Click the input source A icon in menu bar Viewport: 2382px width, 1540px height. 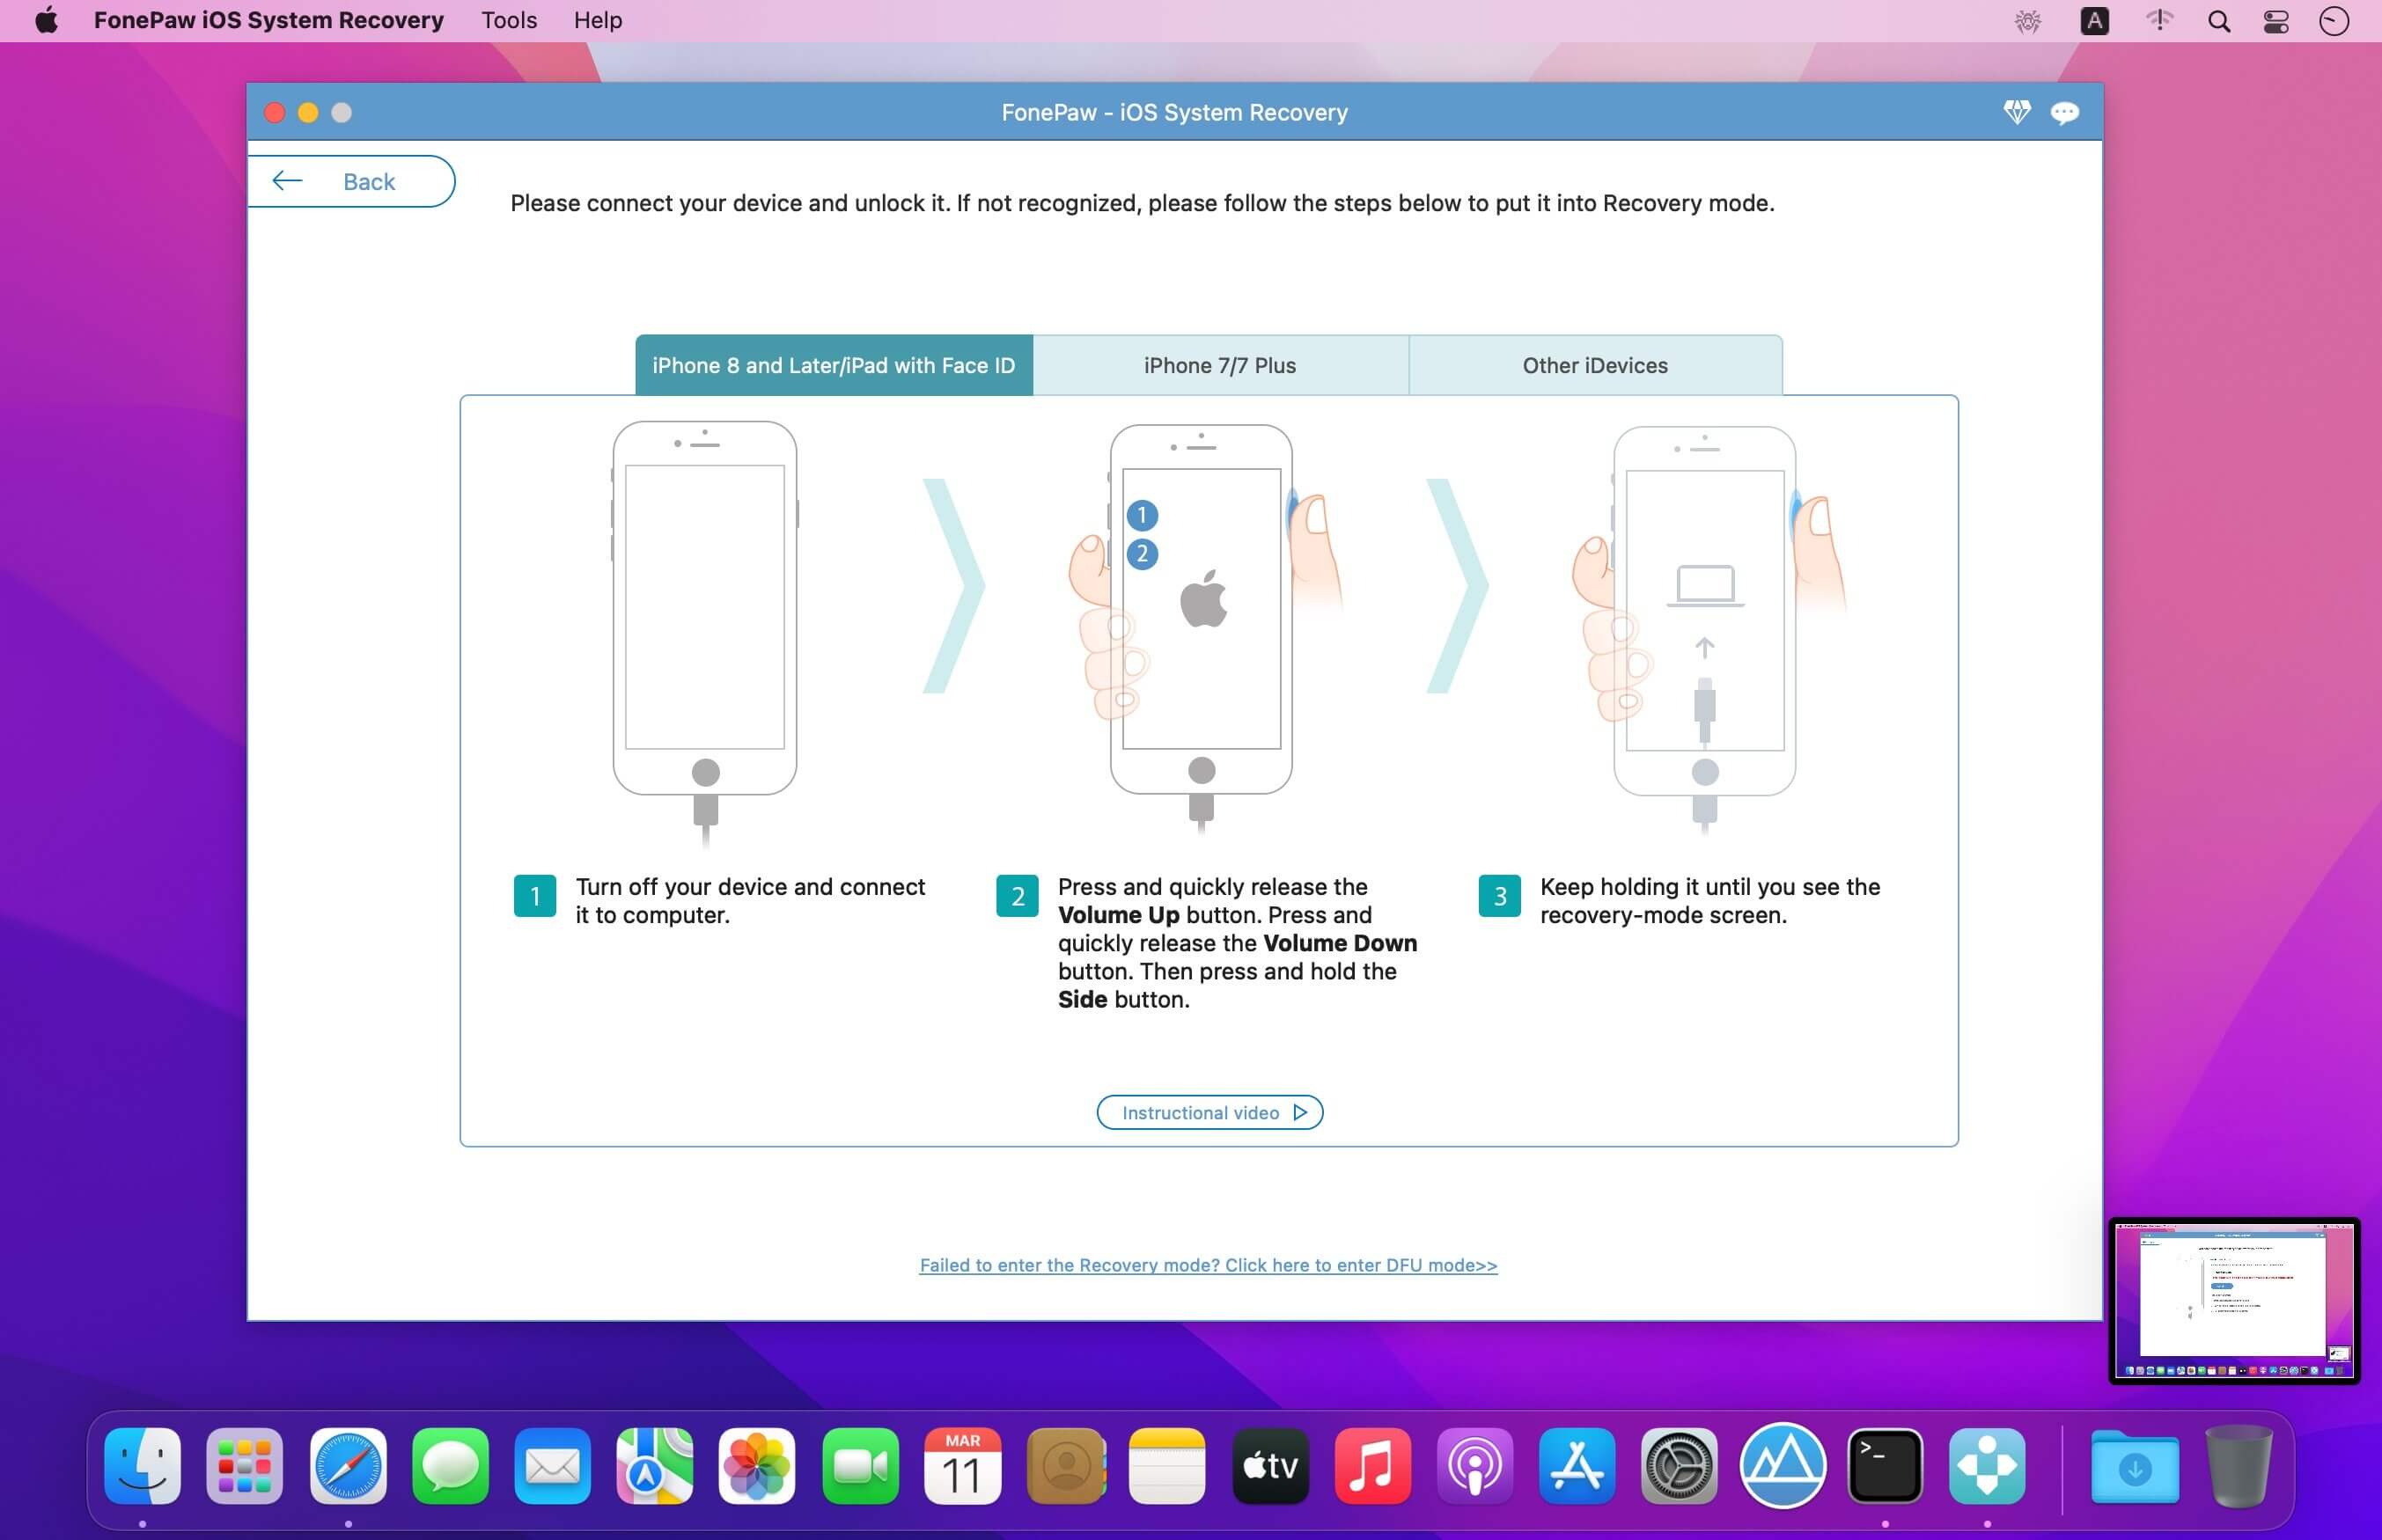[2094, 21]
